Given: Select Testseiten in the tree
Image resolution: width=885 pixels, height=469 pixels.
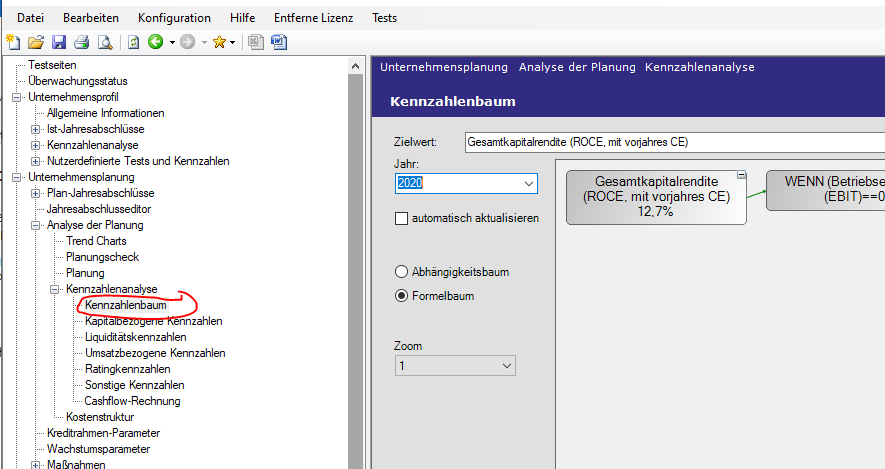Looking at the screenshot, I should click(x=52, y=65).
